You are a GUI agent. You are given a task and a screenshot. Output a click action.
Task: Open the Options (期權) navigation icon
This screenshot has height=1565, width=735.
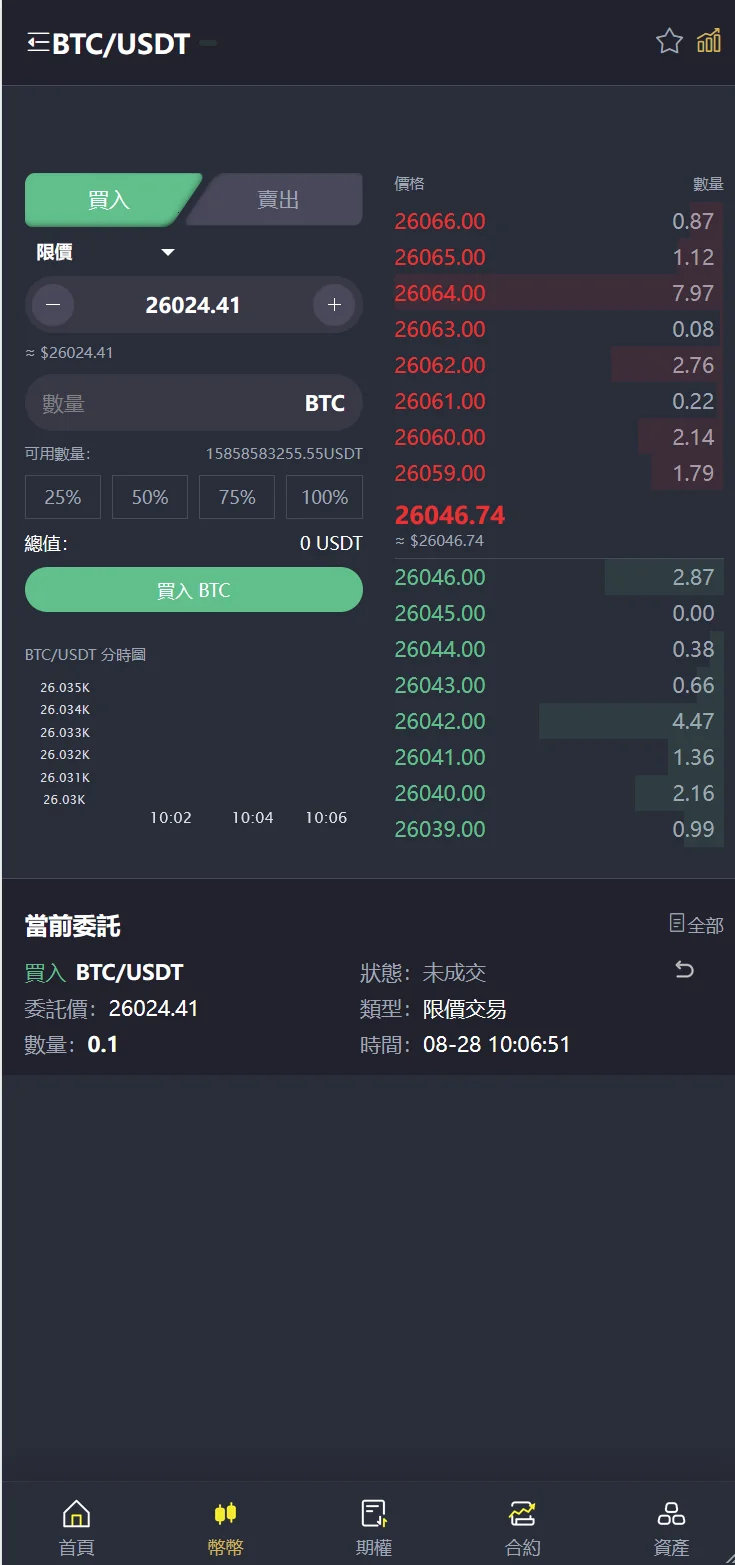pyautogui.click(x=373, y=1514)
